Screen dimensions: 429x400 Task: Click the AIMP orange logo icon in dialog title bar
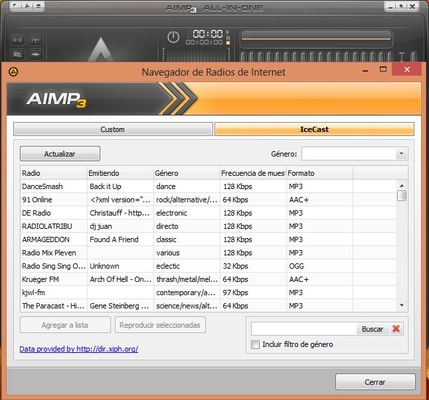pos(13,71)
